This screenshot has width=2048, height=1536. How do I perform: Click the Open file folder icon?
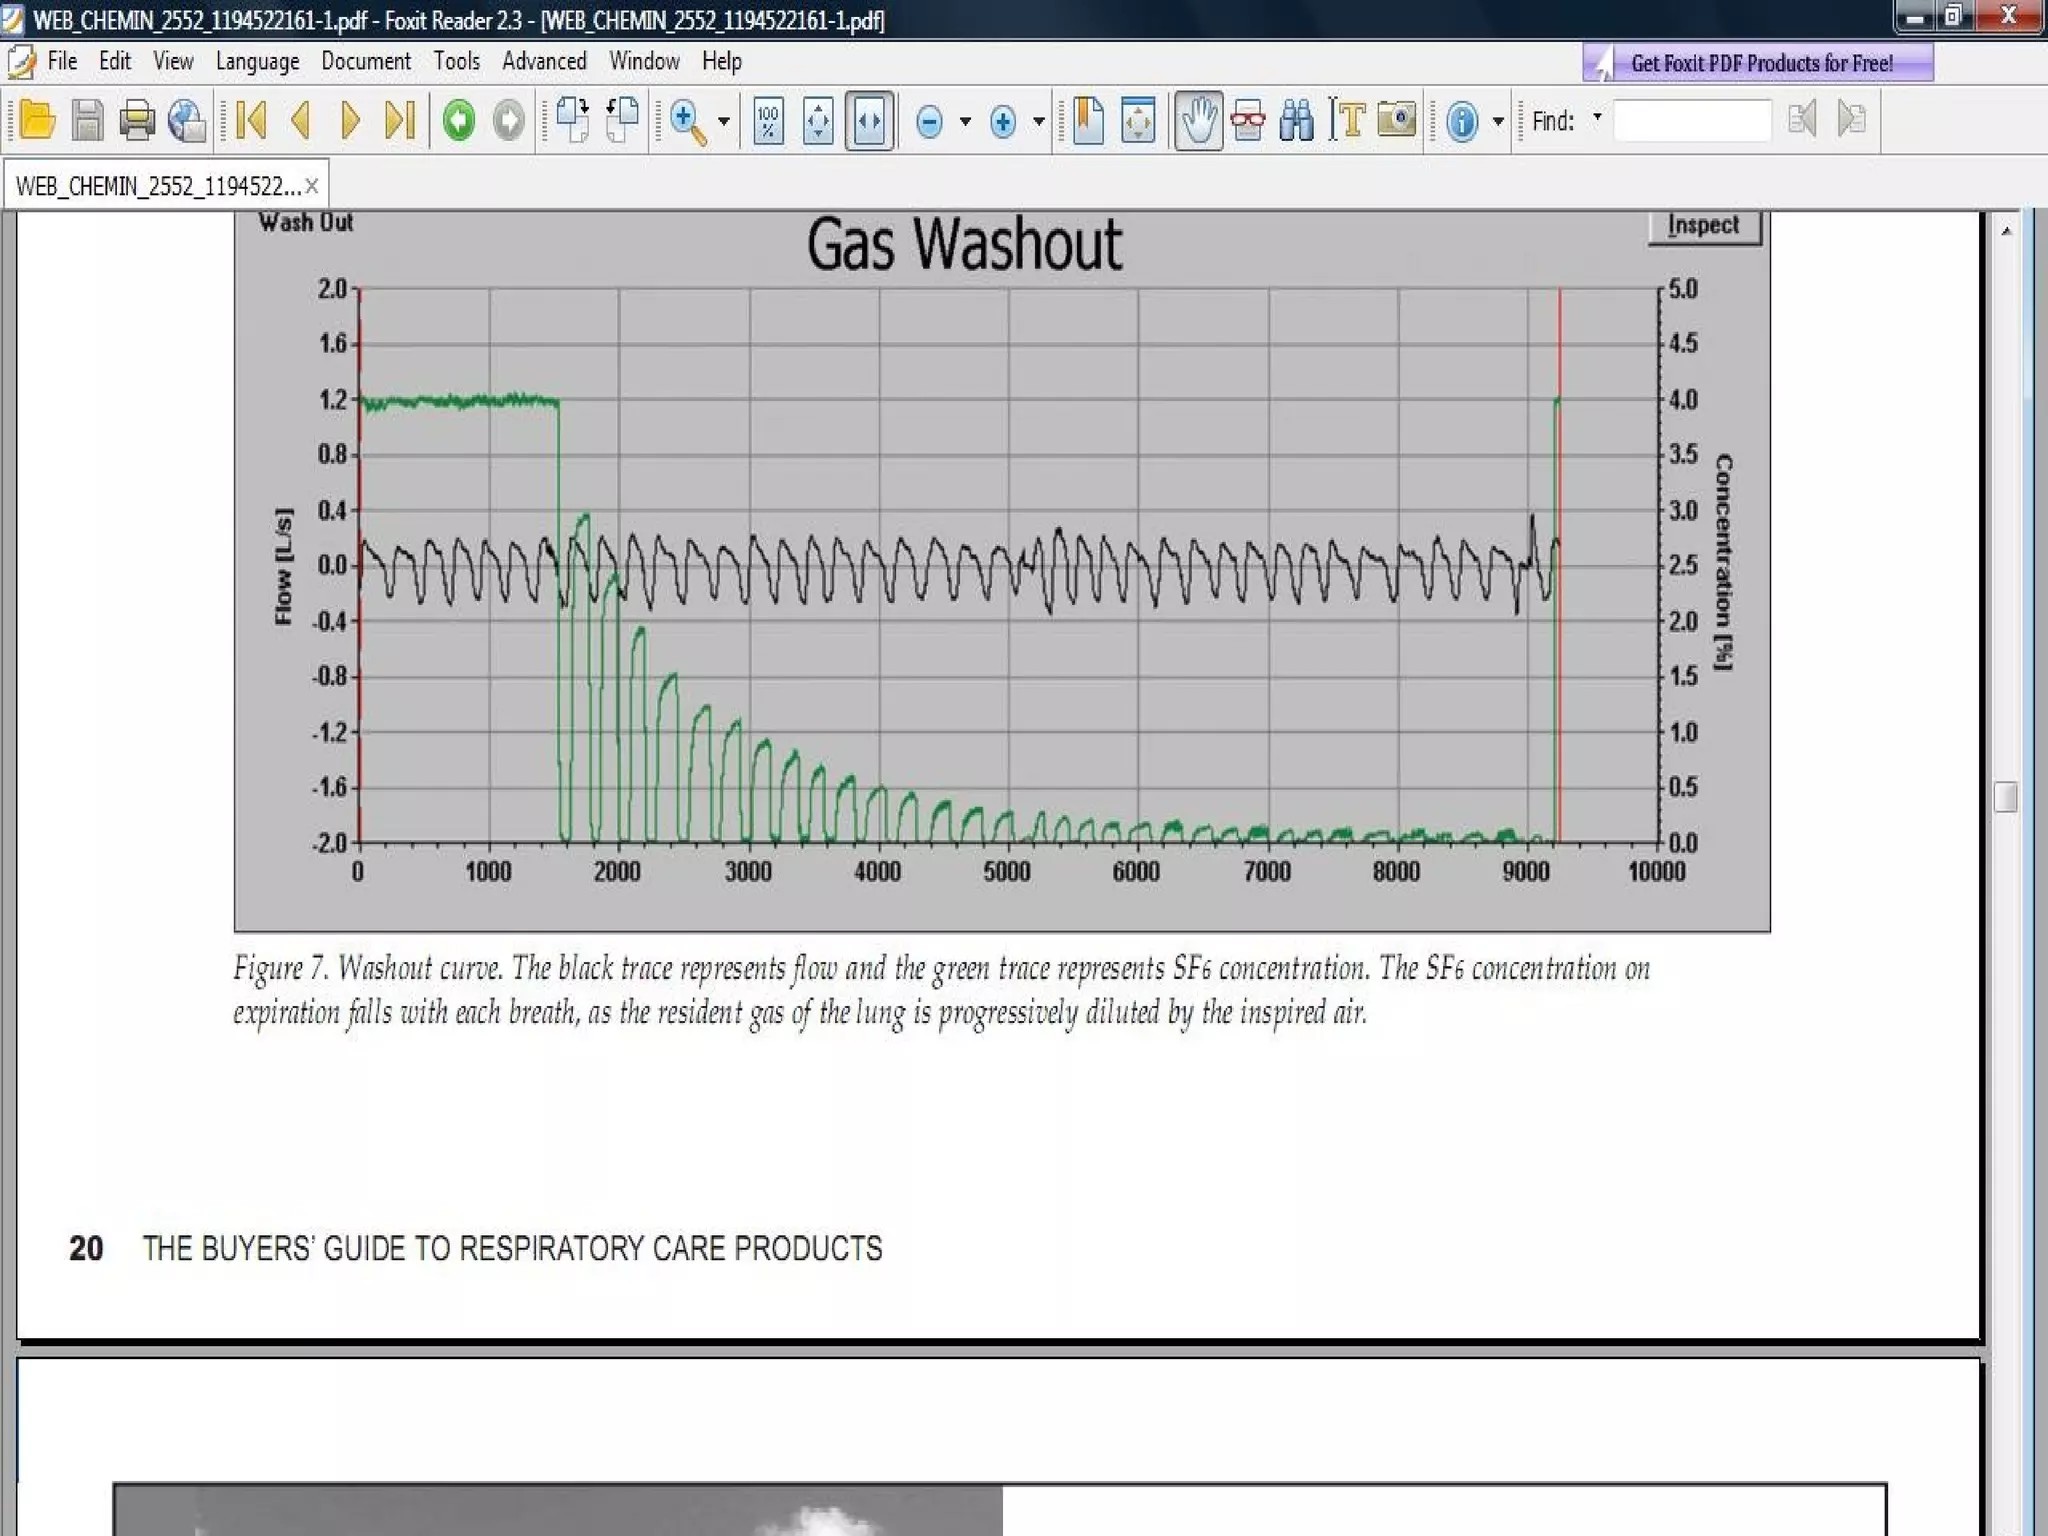(x=37, y=121)
